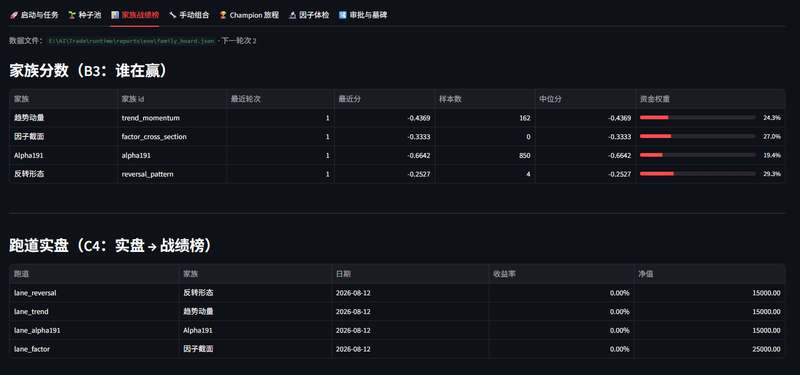Click the 最近分 column header
This screenshot has width=800, height=375.
(x=384, y=99)
